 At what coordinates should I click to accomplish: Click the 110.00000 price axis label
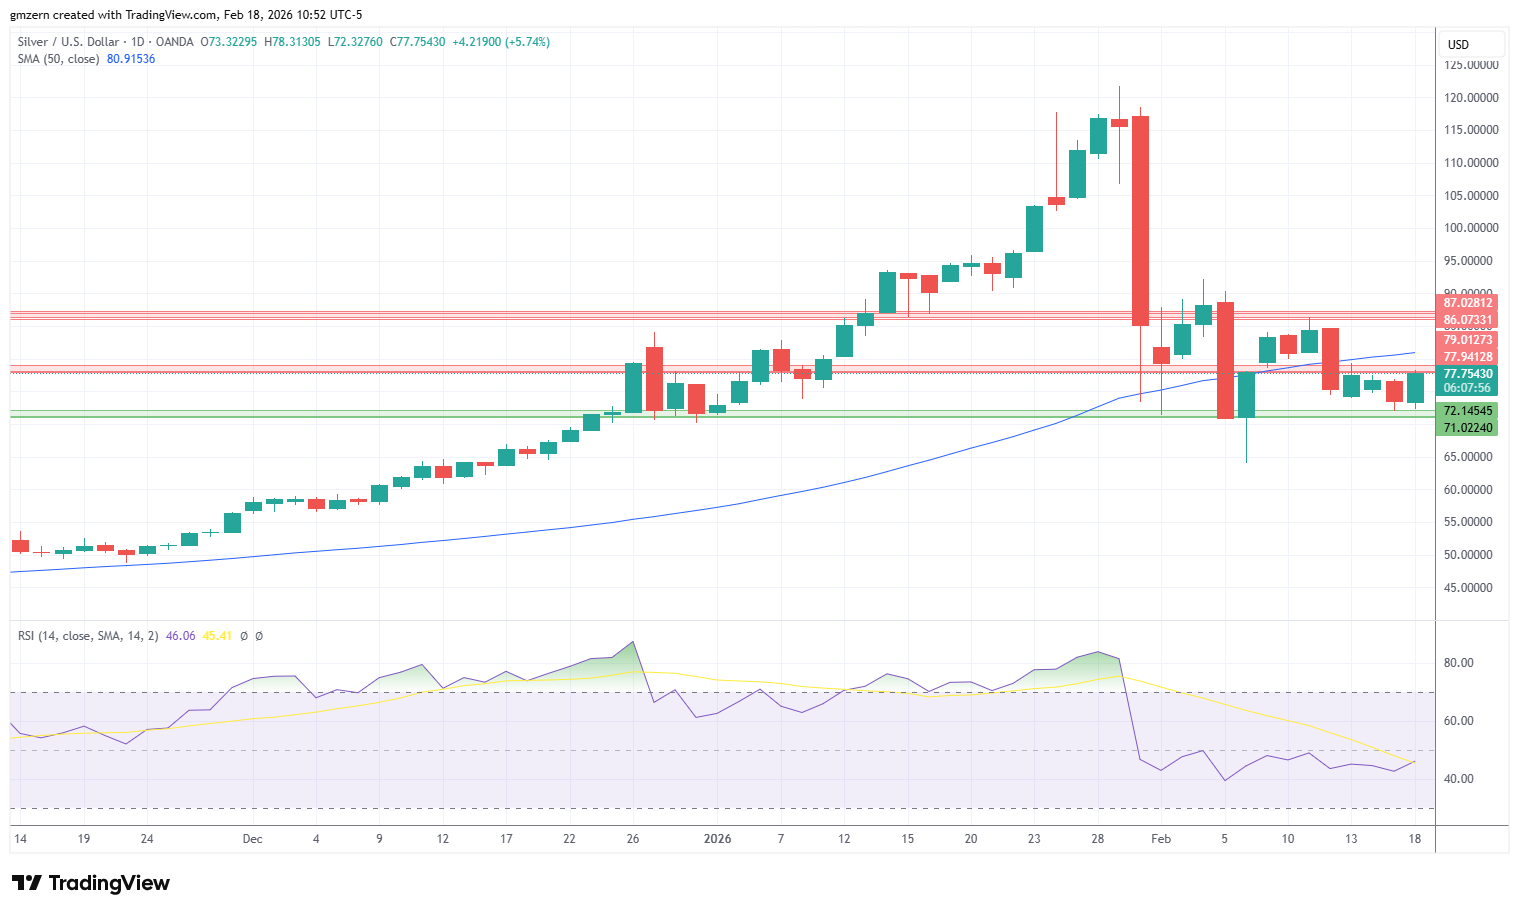pyautogui.click(x=1471, y=163)
